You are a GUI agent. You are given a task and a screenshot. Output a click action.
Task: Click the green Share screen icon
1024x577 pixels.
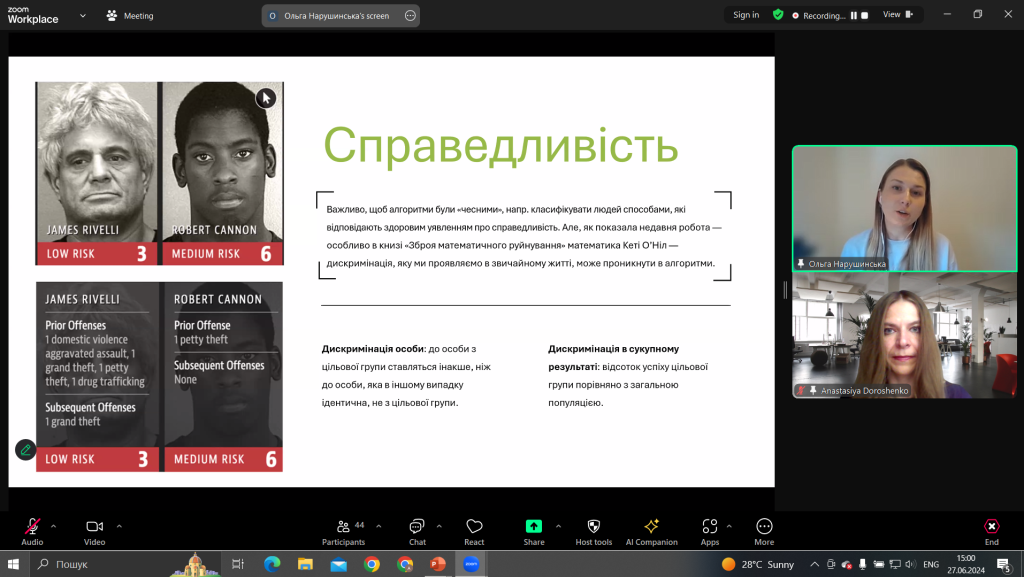[534, 526]
